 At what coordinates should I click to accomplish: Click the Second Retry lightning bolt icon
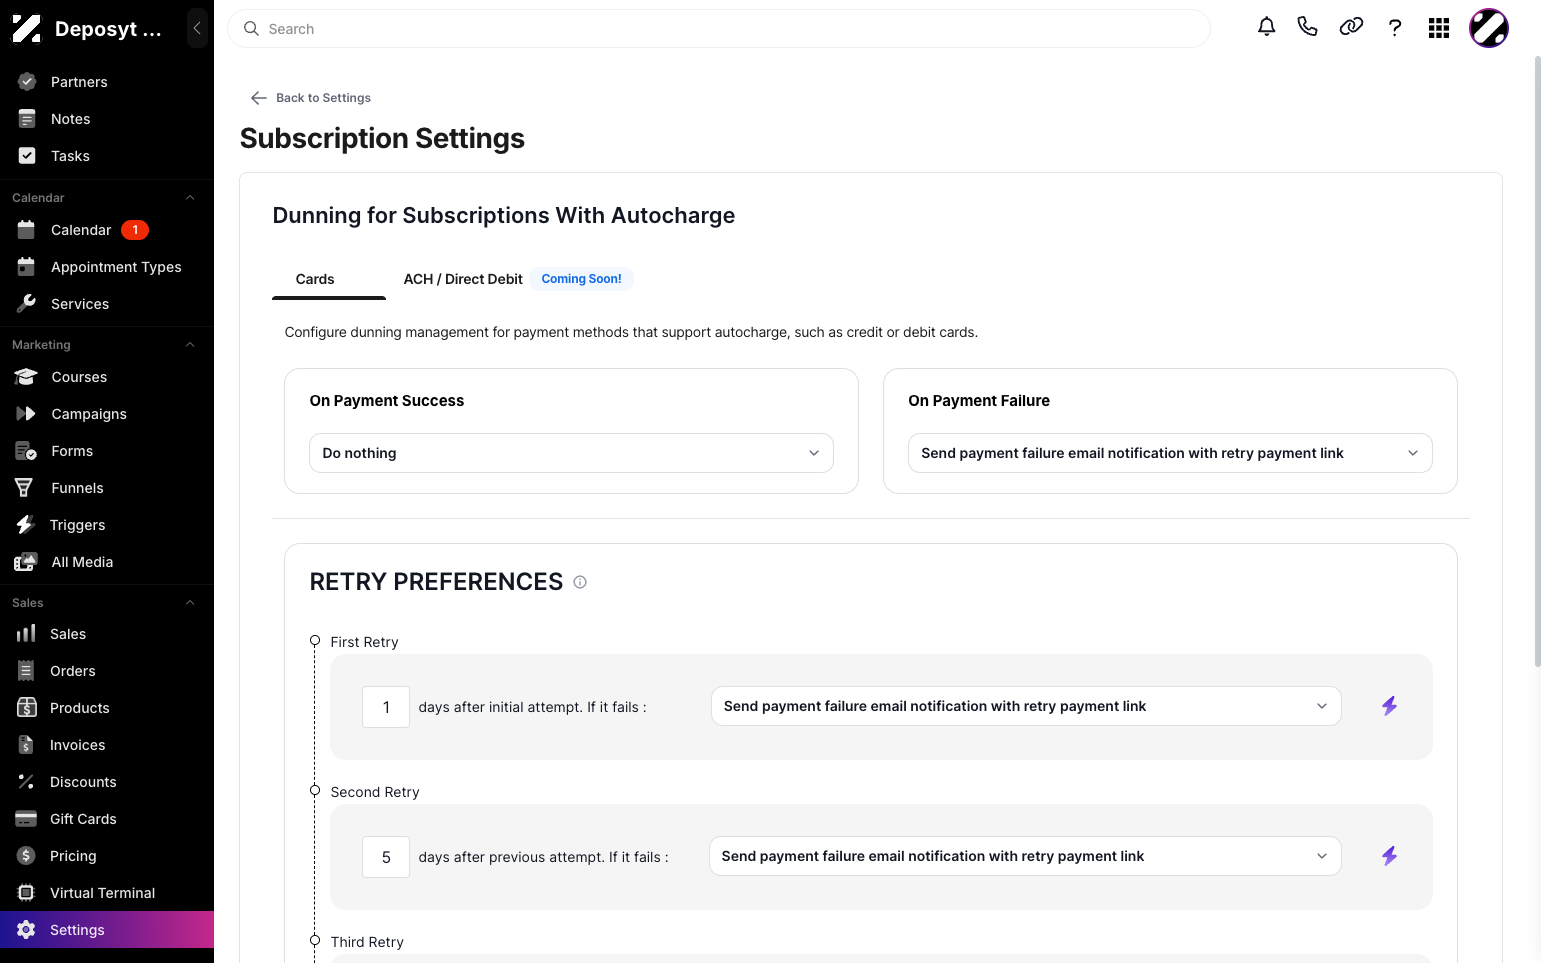(x=1389, y=856)
